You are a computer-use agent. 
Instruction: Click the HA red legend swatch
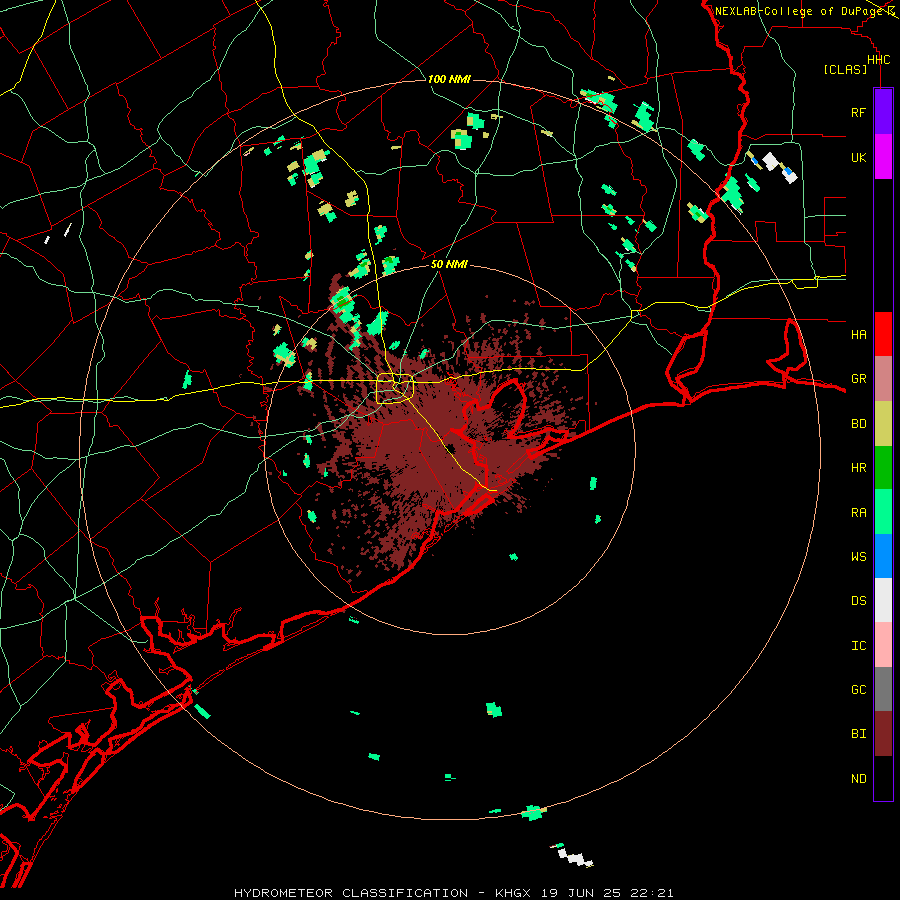coord(883,334)
